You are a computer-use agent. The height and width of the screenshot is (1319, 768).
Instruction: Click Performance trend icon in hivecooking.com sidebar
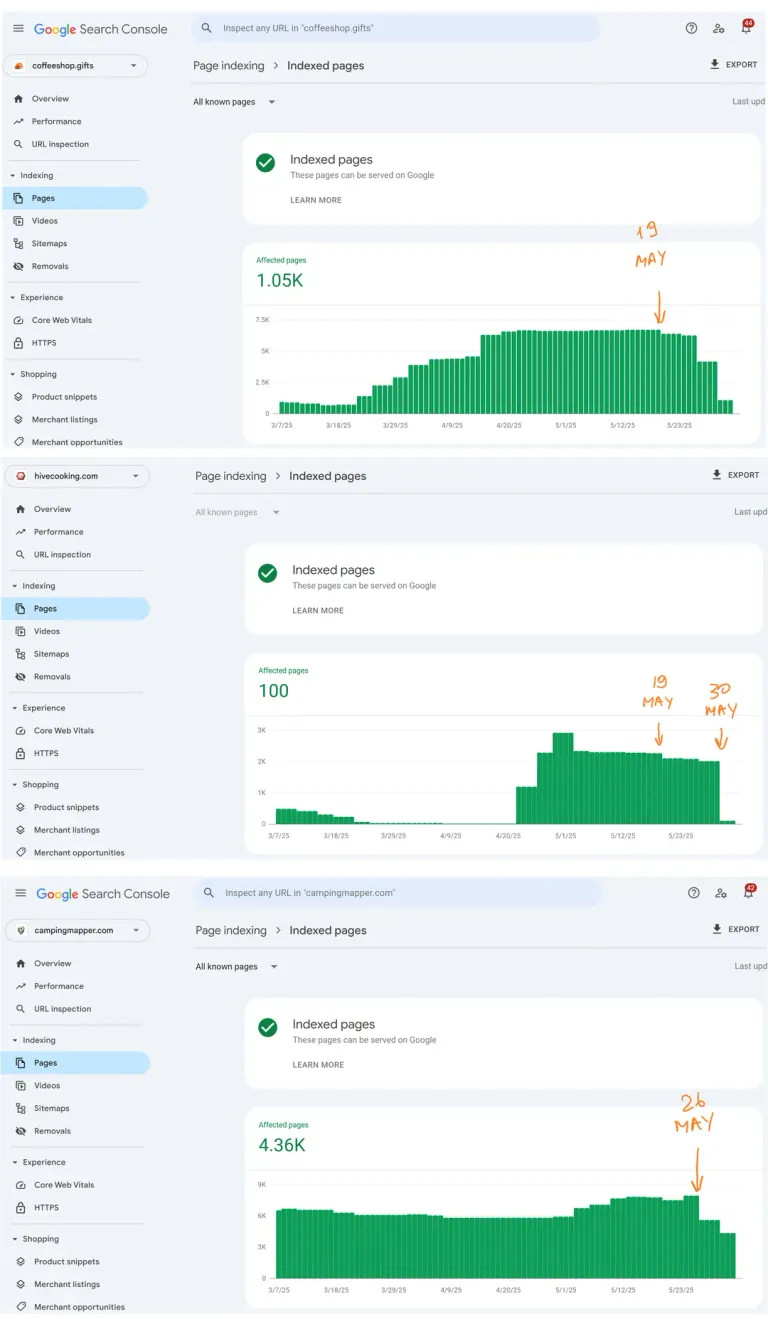(x=21, y=532)
